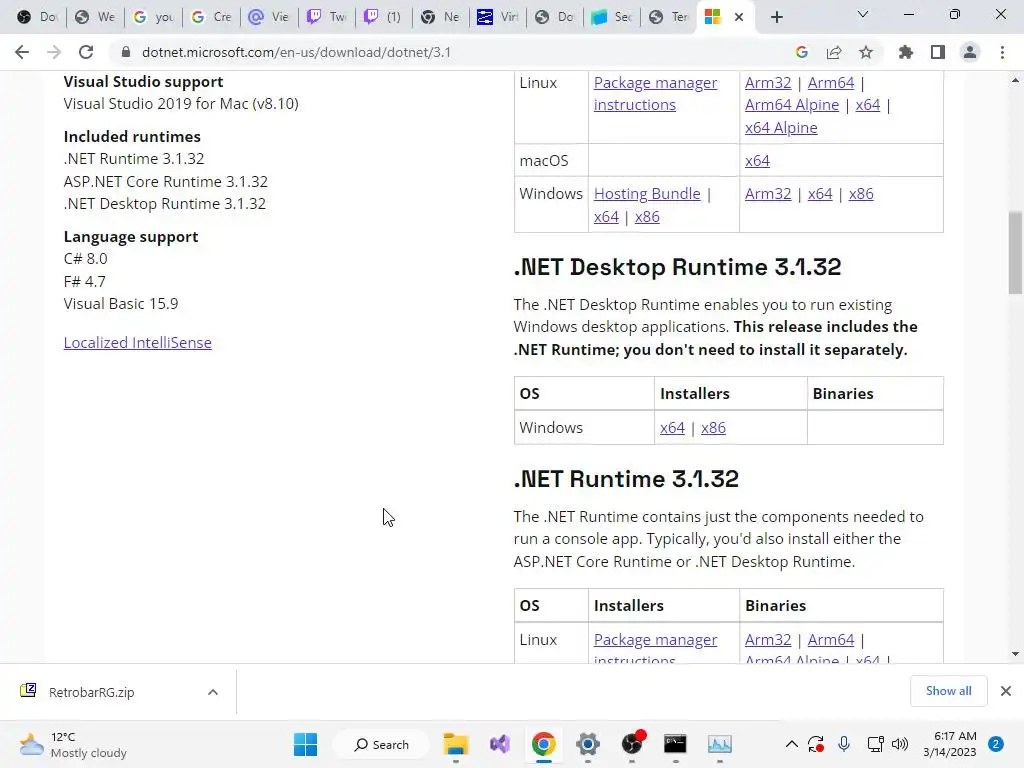The height and width of the screenshot is (768, 1024).
Task: Switch to the 'Tw' Twitch tab
Action: 327,17
